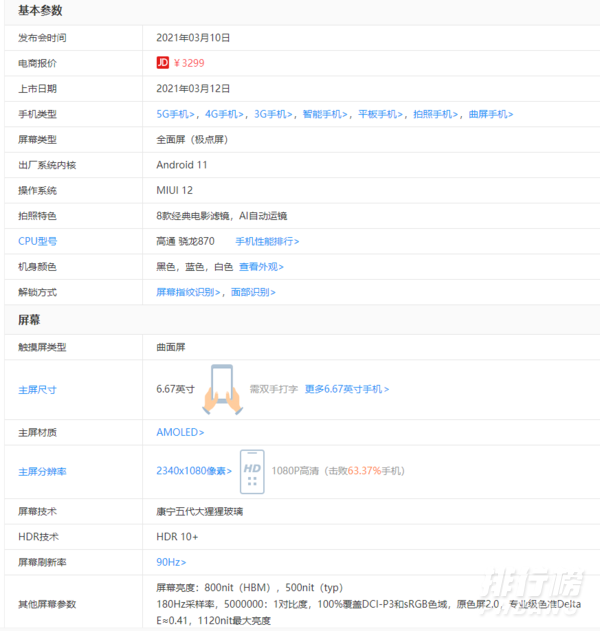Screen dimensions: 600x631
Task: Click the HDR 10+ value
Action: click(x=177, y=537)
